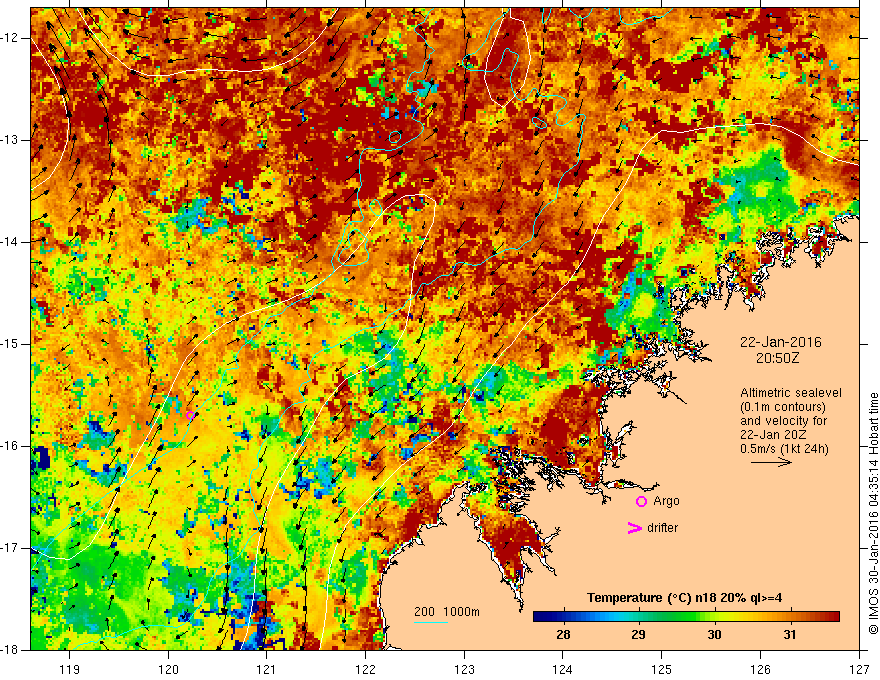This screenshot has width=880, height=680.
Task: Click latitude axis label -12
Action: (10, 38)
